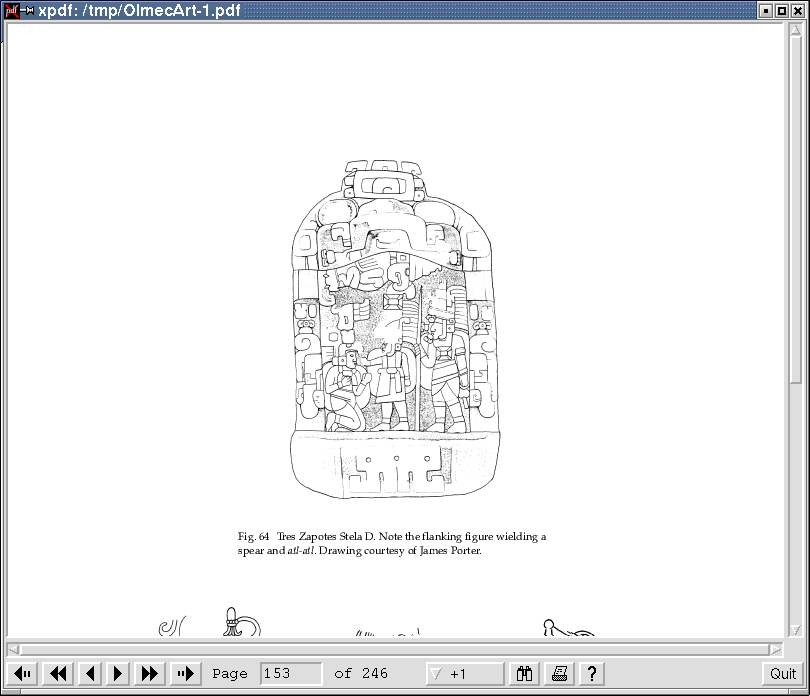Click the page number field showing 153
The width and height of the screenshot is (810, 696).
pyautogui.click(x=291, y=673)
